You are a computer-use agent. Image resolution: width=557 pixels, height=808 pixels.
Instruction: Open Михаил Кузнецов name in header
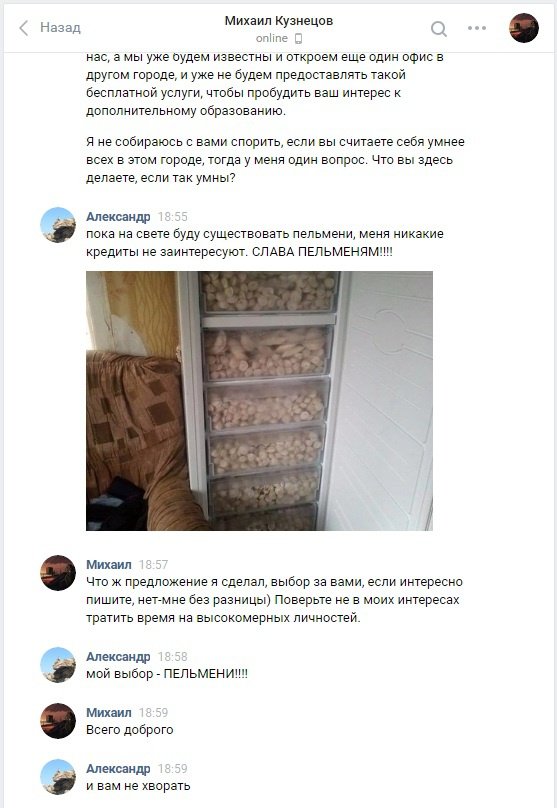point(279,21)
